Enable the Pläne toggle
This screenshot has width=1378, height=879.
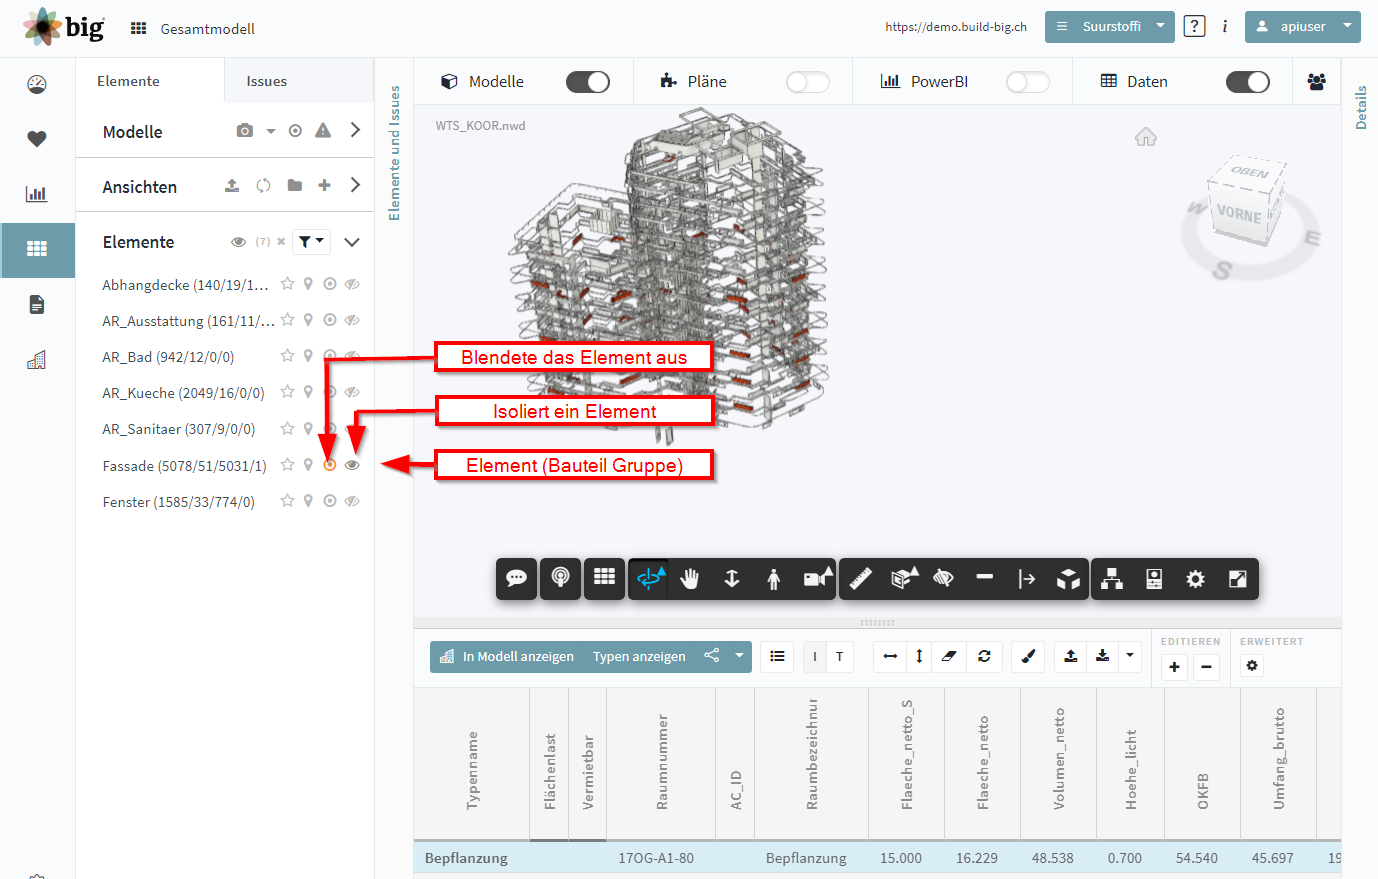pos(808,82)
